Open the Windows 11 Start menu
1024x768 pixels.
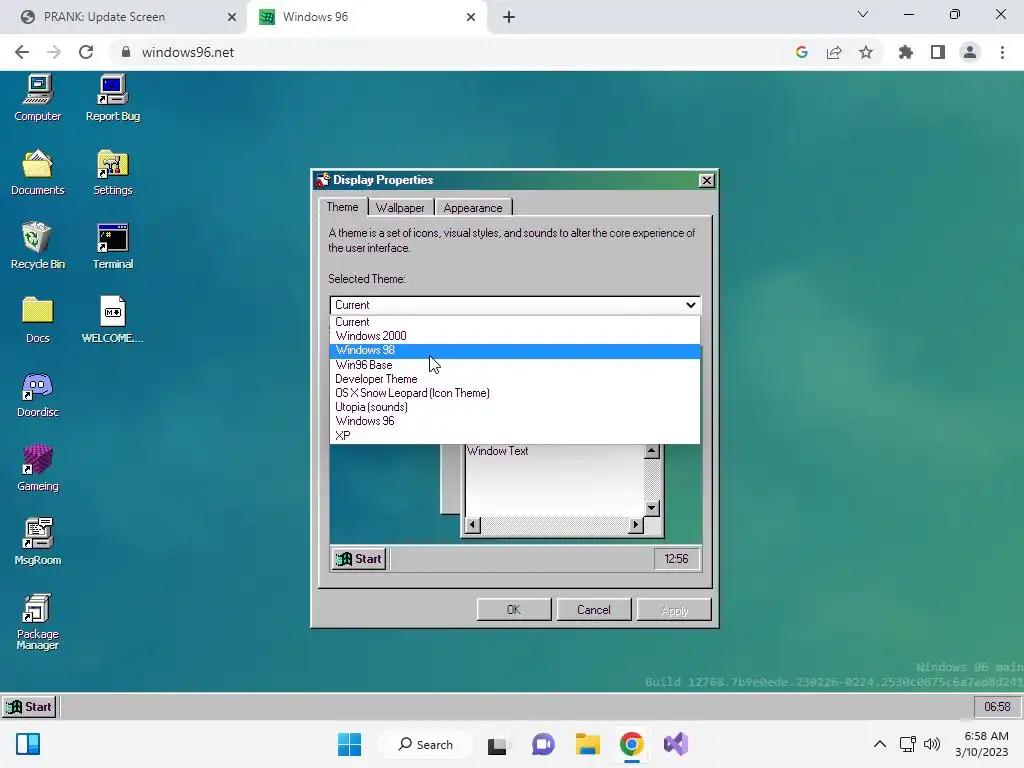(349, 744)
